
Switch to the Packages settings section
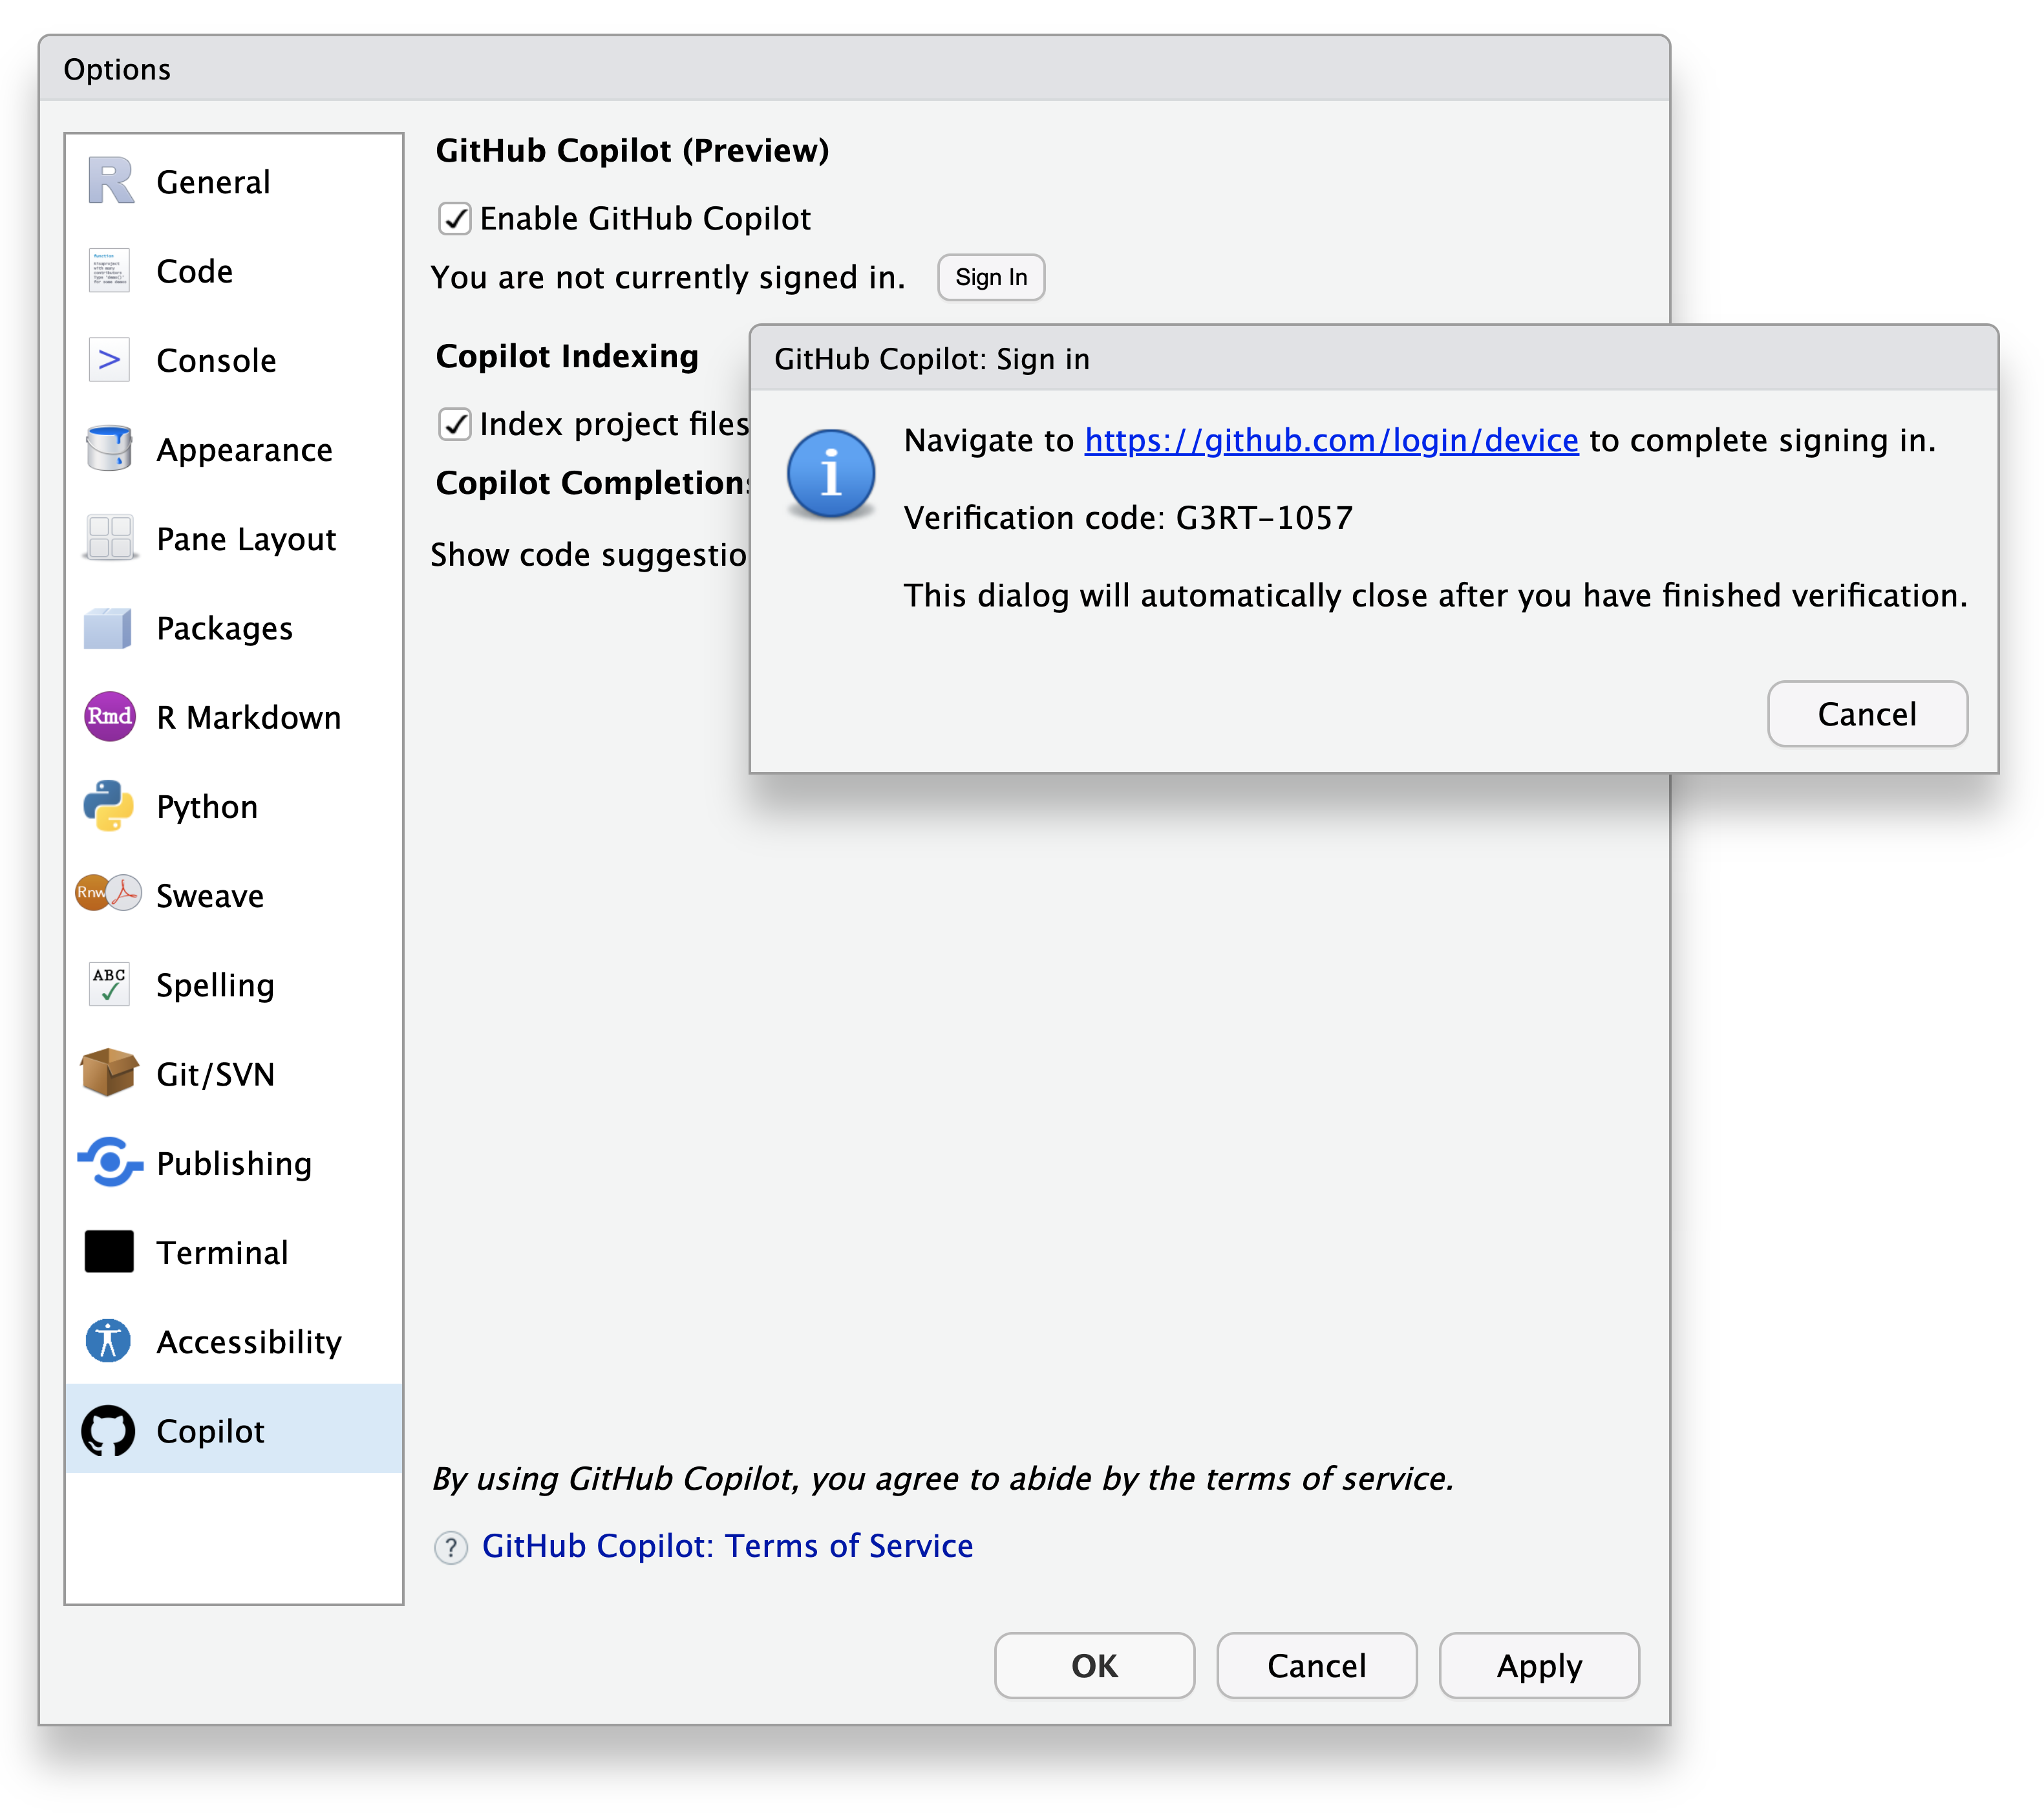(224, 628)
